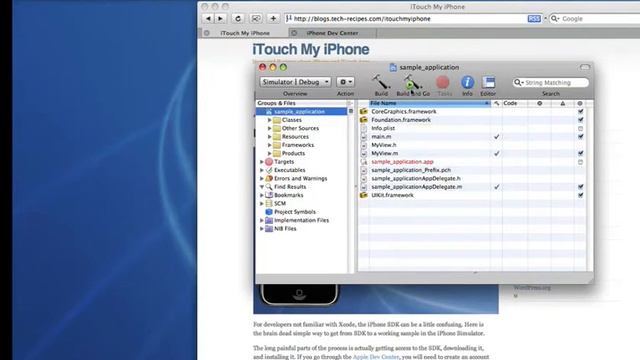
Task: Expand the Frameworks folder
Action: click(x=270, y=145)
